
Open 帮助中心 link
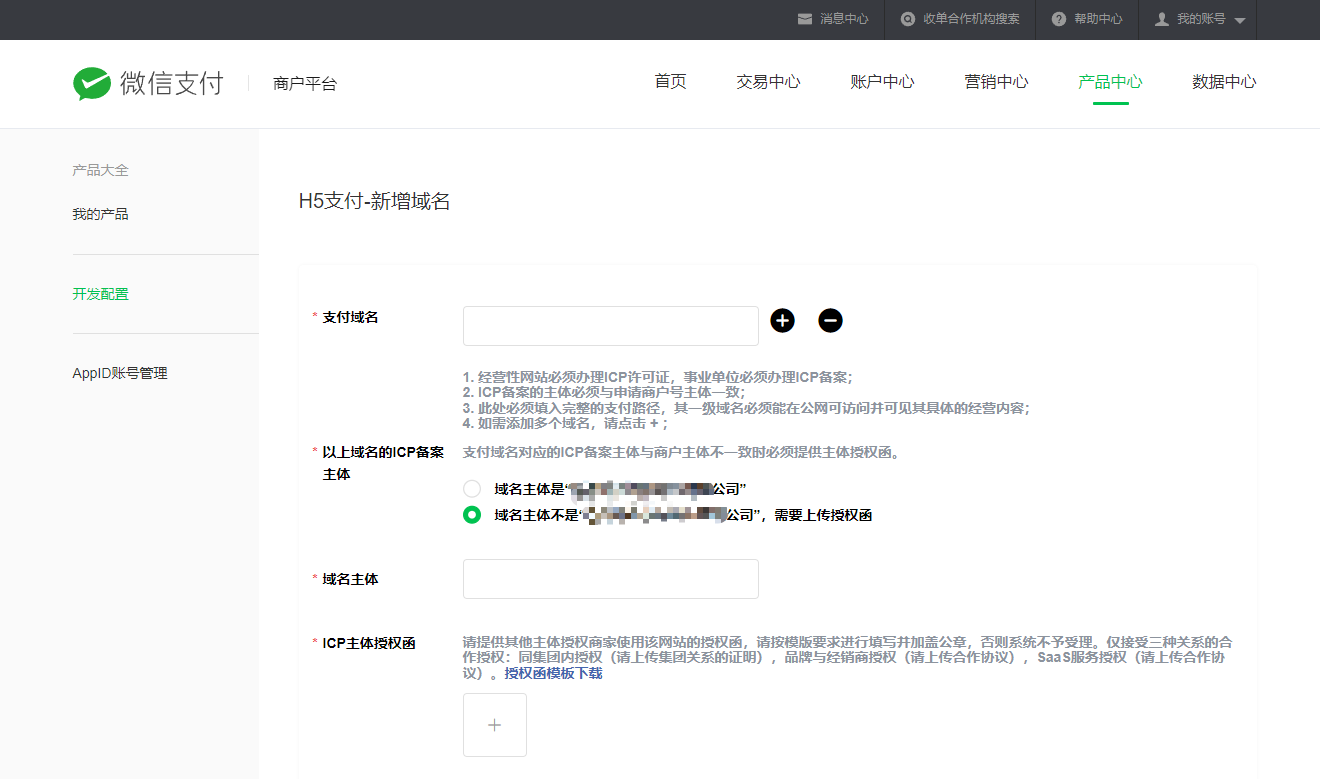point(1098,19)
